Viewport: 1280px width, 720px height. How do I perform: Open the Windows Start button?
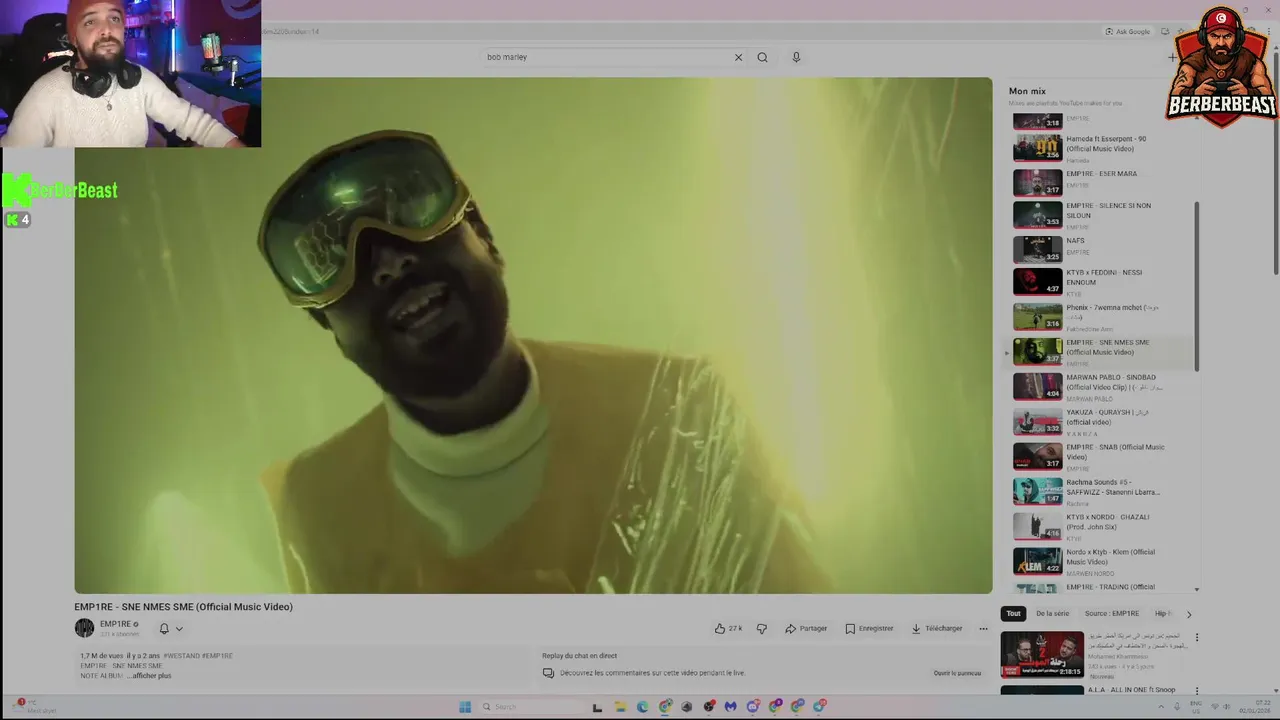(465, 707)
